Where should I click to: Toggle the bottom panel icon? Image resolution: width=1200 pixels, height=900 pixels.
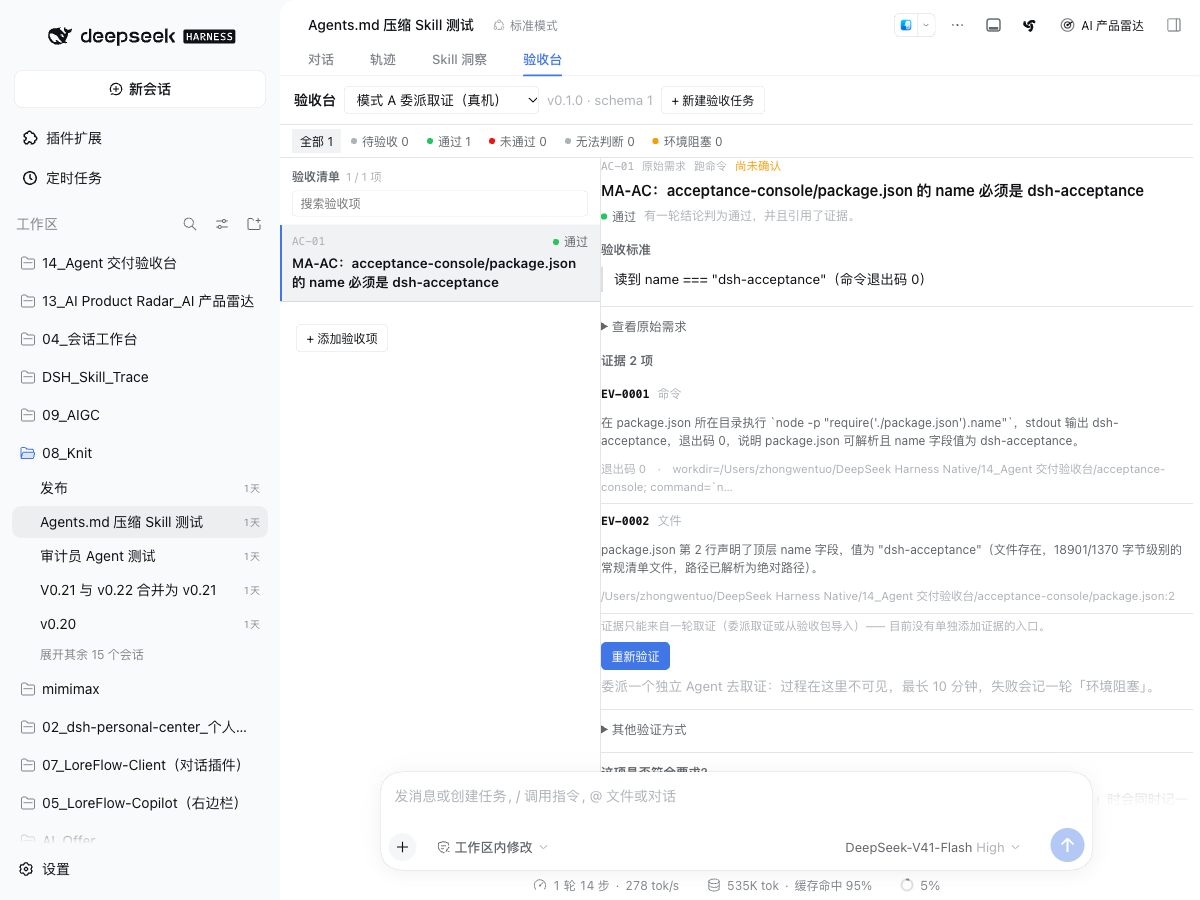pyautogui.click(x=993, y=25)
